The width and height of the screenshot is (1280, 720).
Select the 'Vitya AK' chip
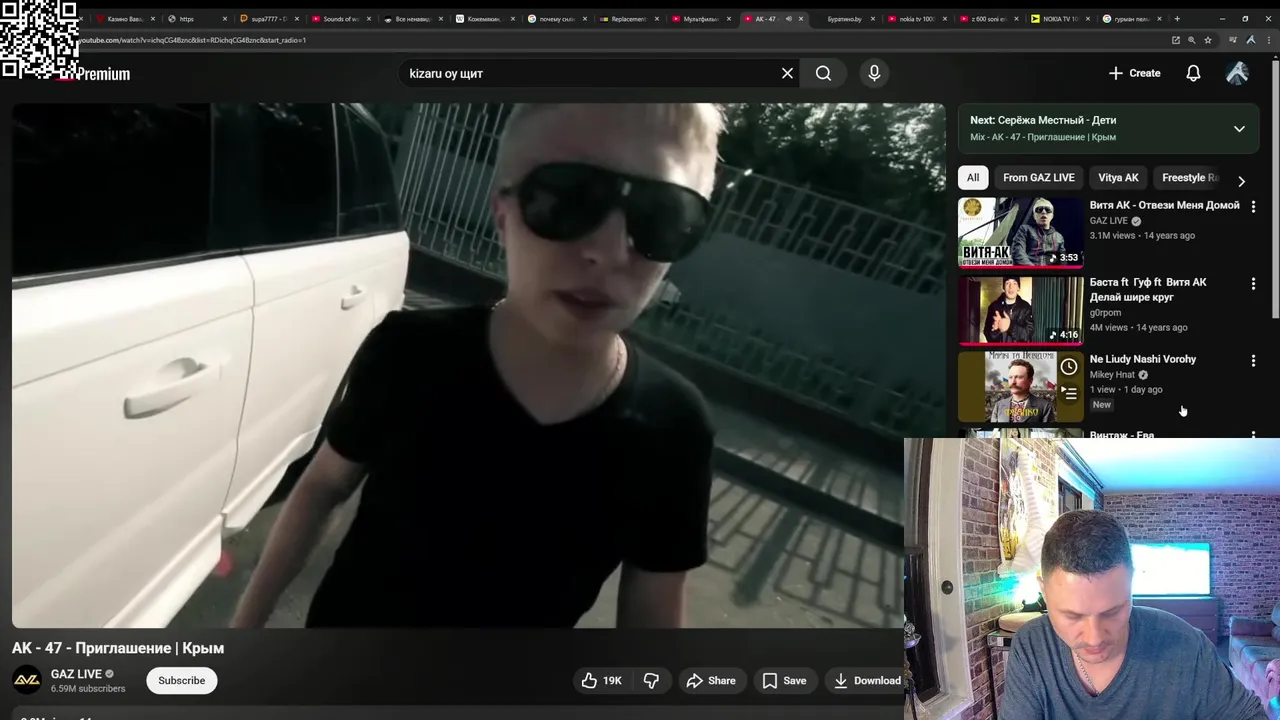click(1118, 178)
